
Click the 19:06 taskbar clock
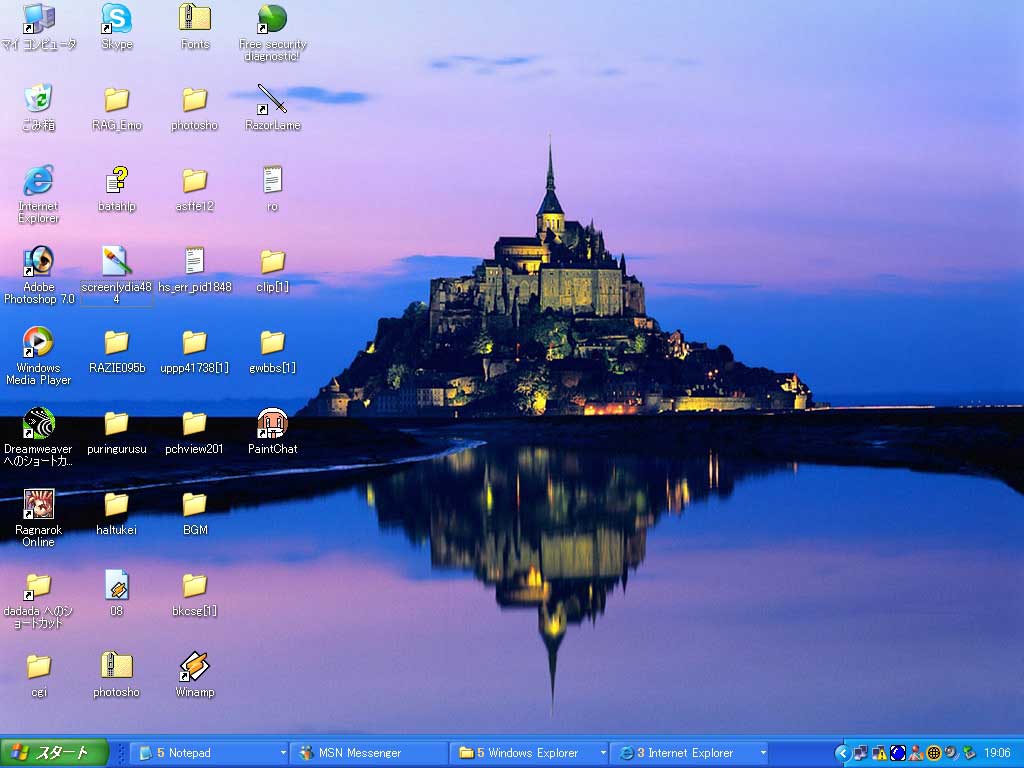click(997, 753)
